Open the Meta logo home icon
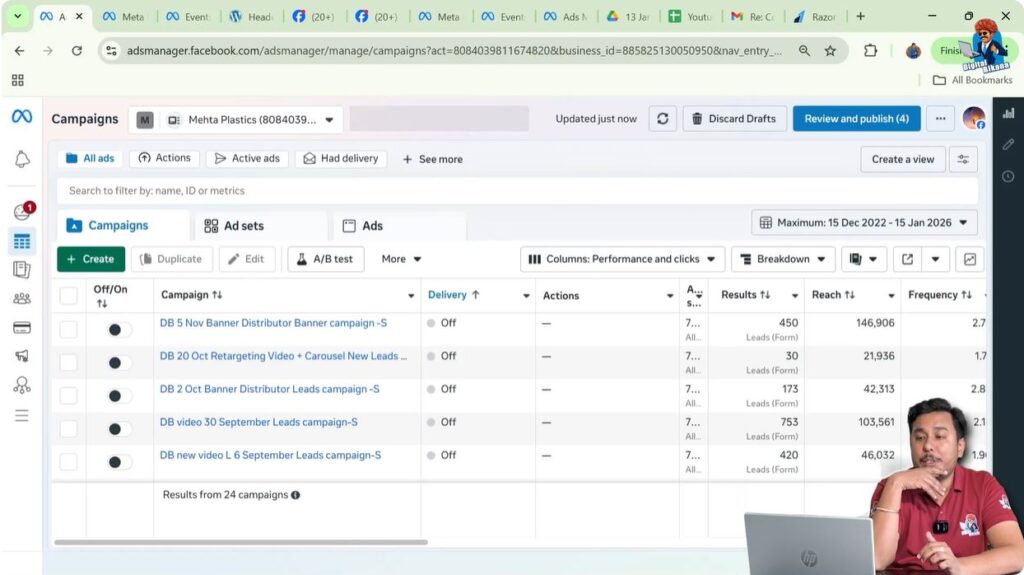The width and height of the screenshot is (1024, 575). 22,116
